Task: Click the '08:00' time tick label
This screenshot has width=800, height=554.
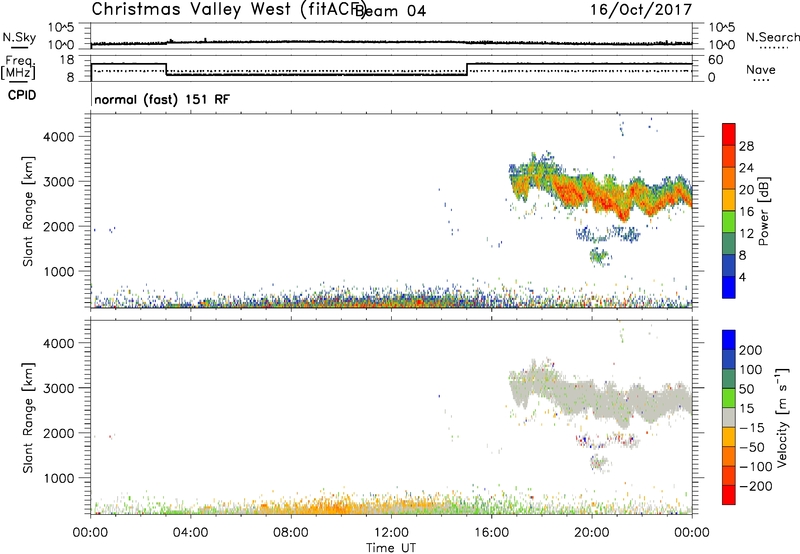Action: click(291, 533)
